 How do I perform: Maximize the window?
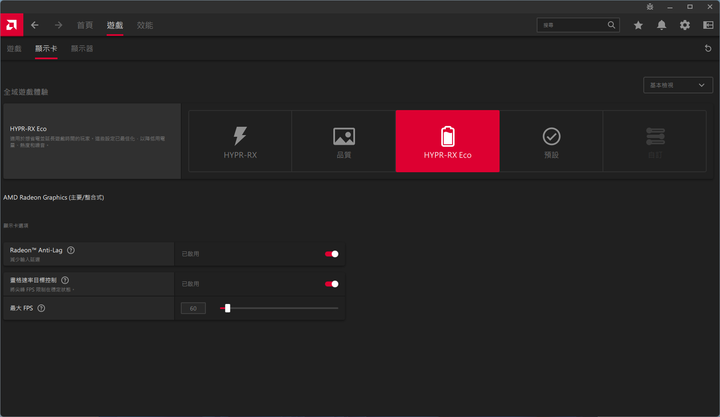[689, 7]
